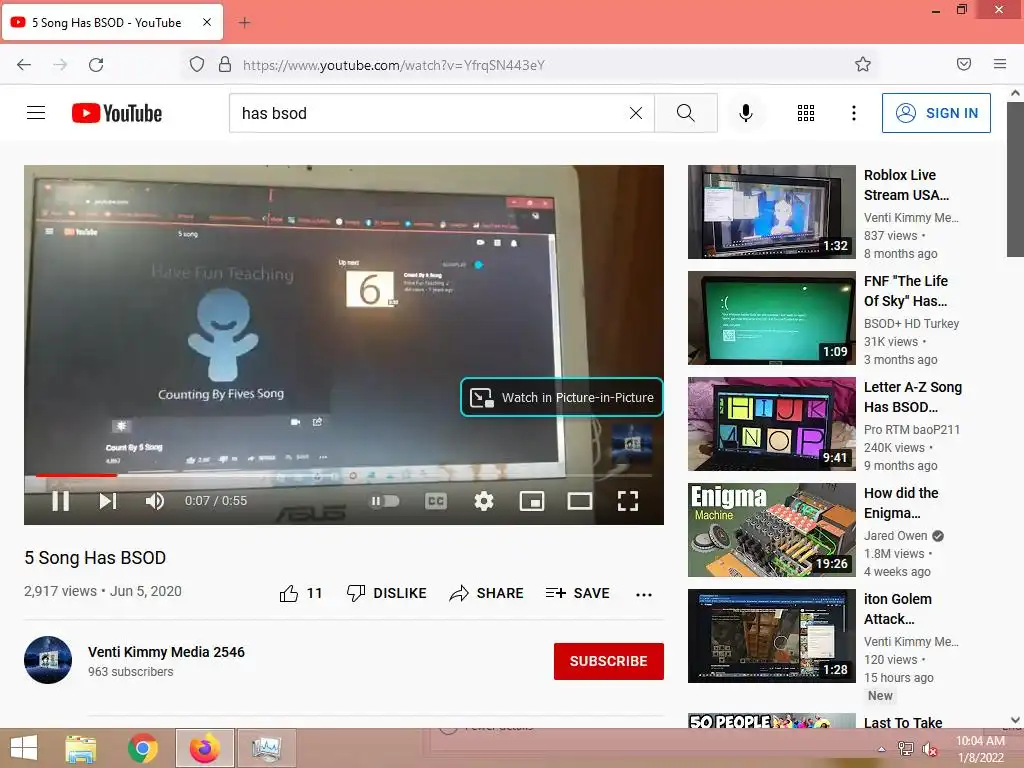Switch to miniplayer mode
This screenshot has width=1024, height=768.
pos(532,501)
